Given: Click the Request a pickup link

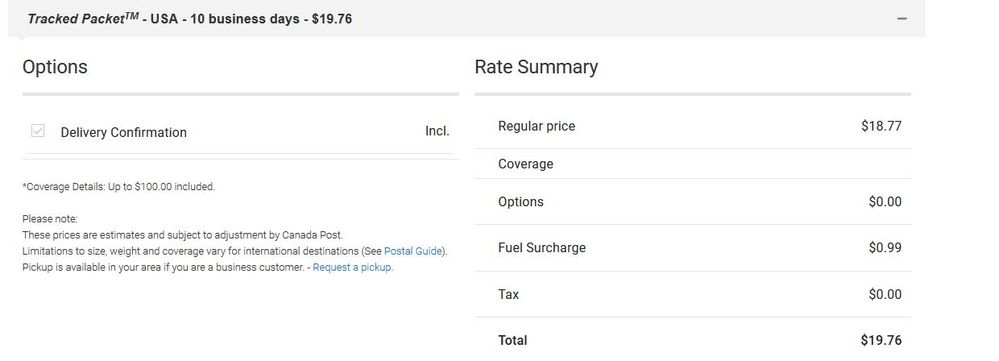Looking at the screenshot, I should point(352,267).
